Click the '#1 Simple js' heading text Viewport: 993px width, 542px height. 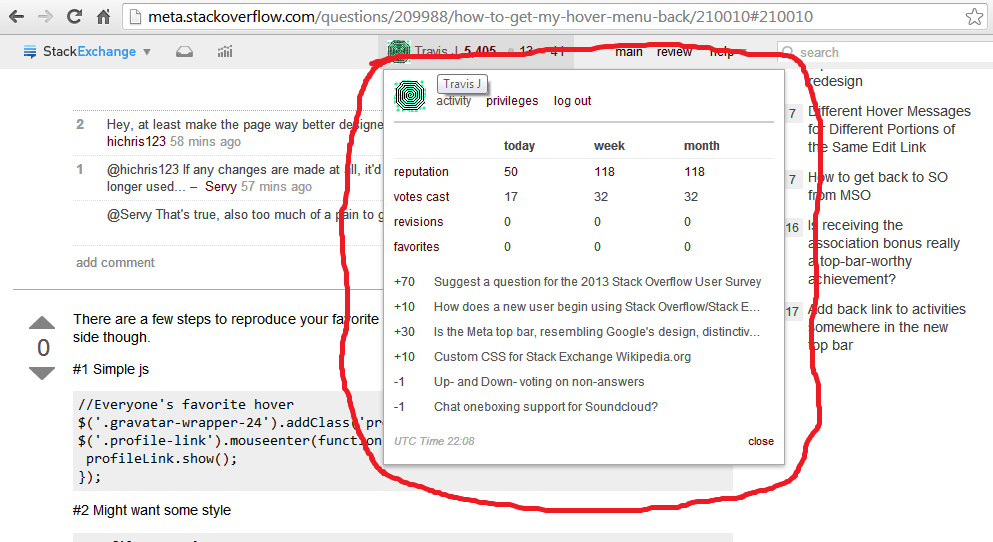111,369
